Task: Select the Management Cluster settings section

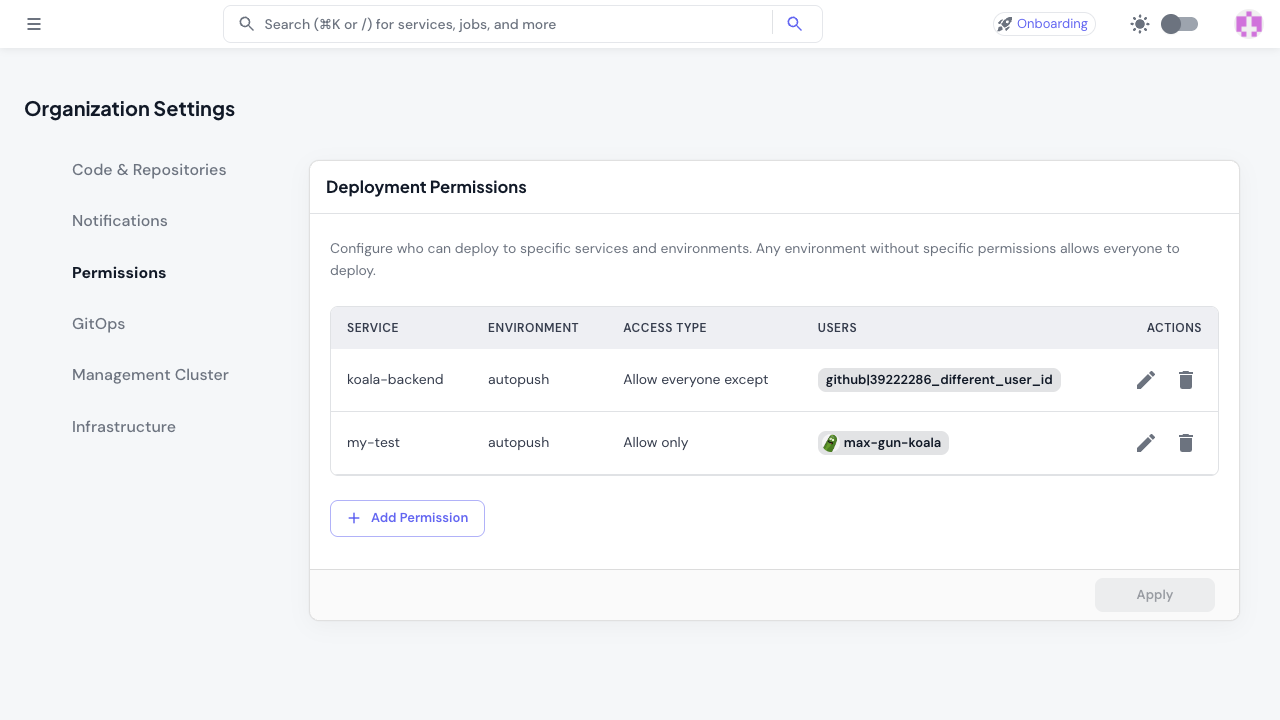Action: 150,374
